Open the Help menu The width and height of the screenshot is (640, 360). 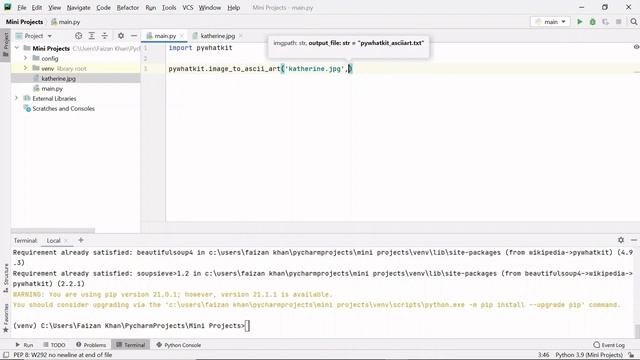click(233, 8)
